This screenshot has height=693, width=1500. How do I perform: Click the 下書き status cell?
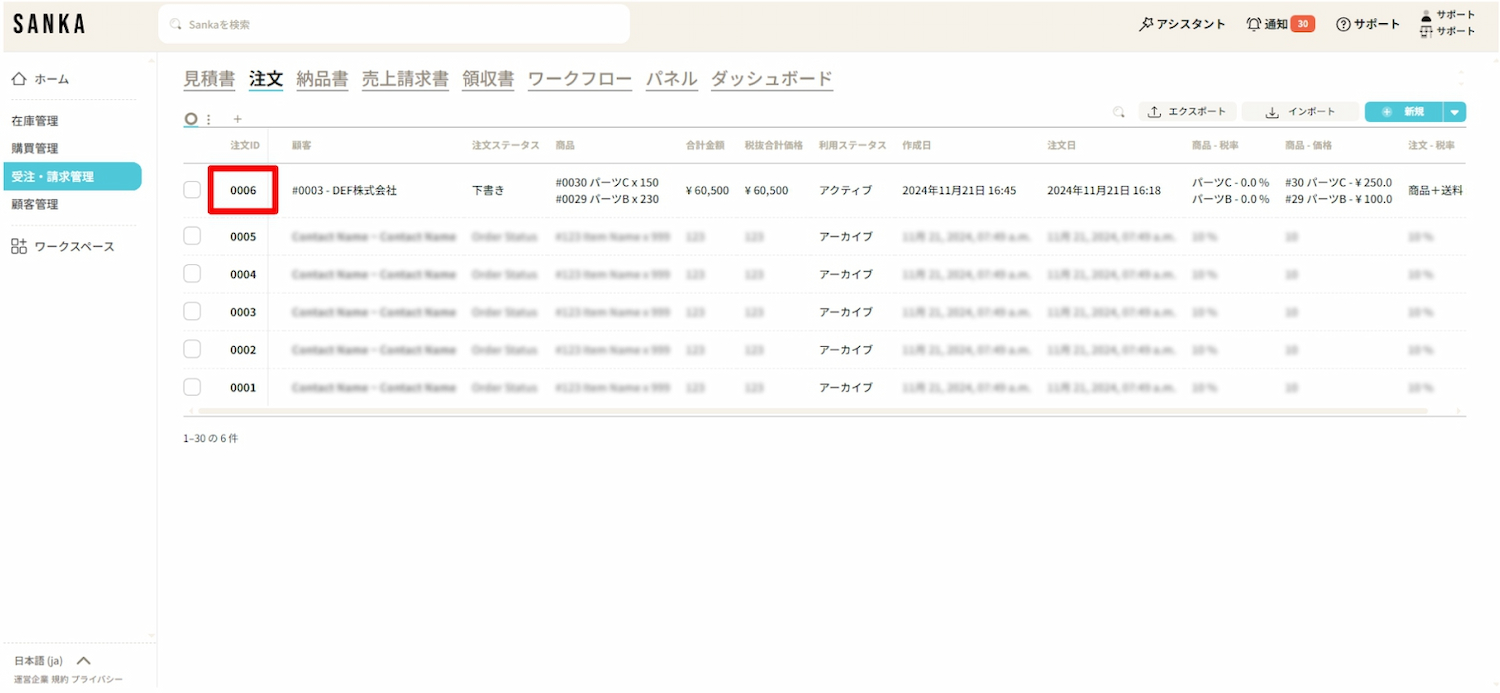coord(488,190)
